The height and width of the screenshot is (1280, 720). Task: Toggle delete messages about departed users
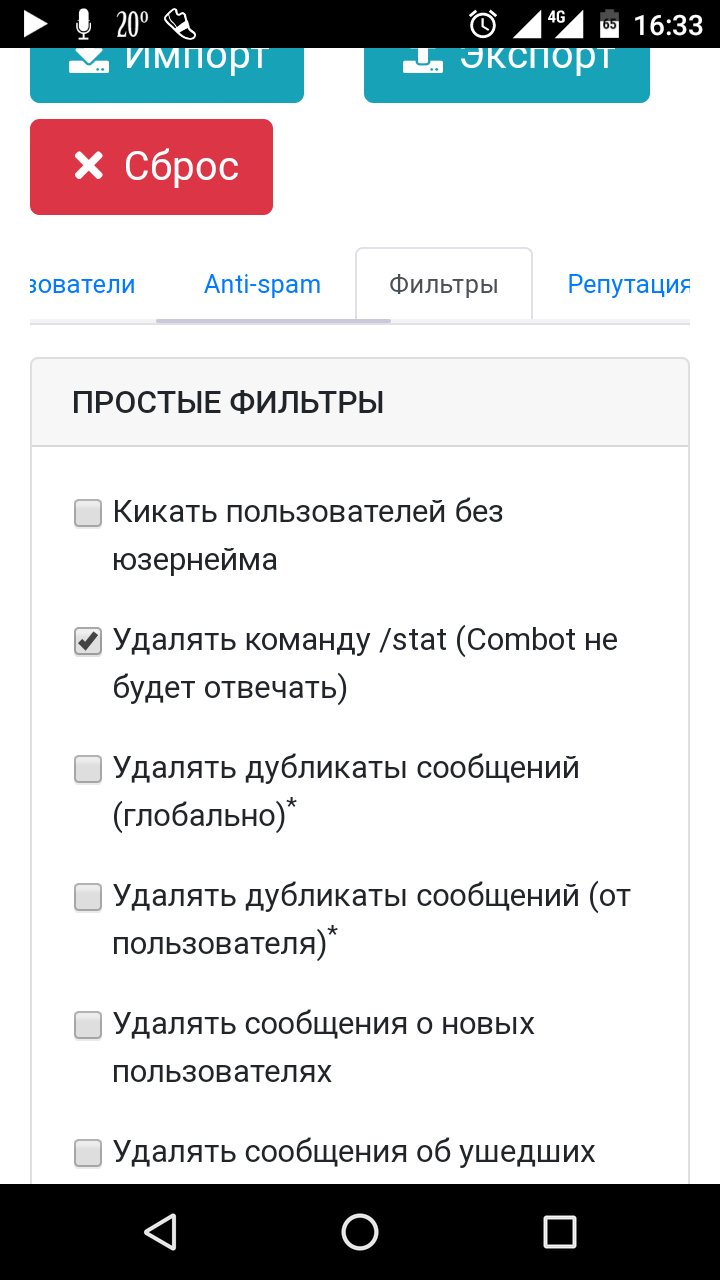pos(88,1154)
